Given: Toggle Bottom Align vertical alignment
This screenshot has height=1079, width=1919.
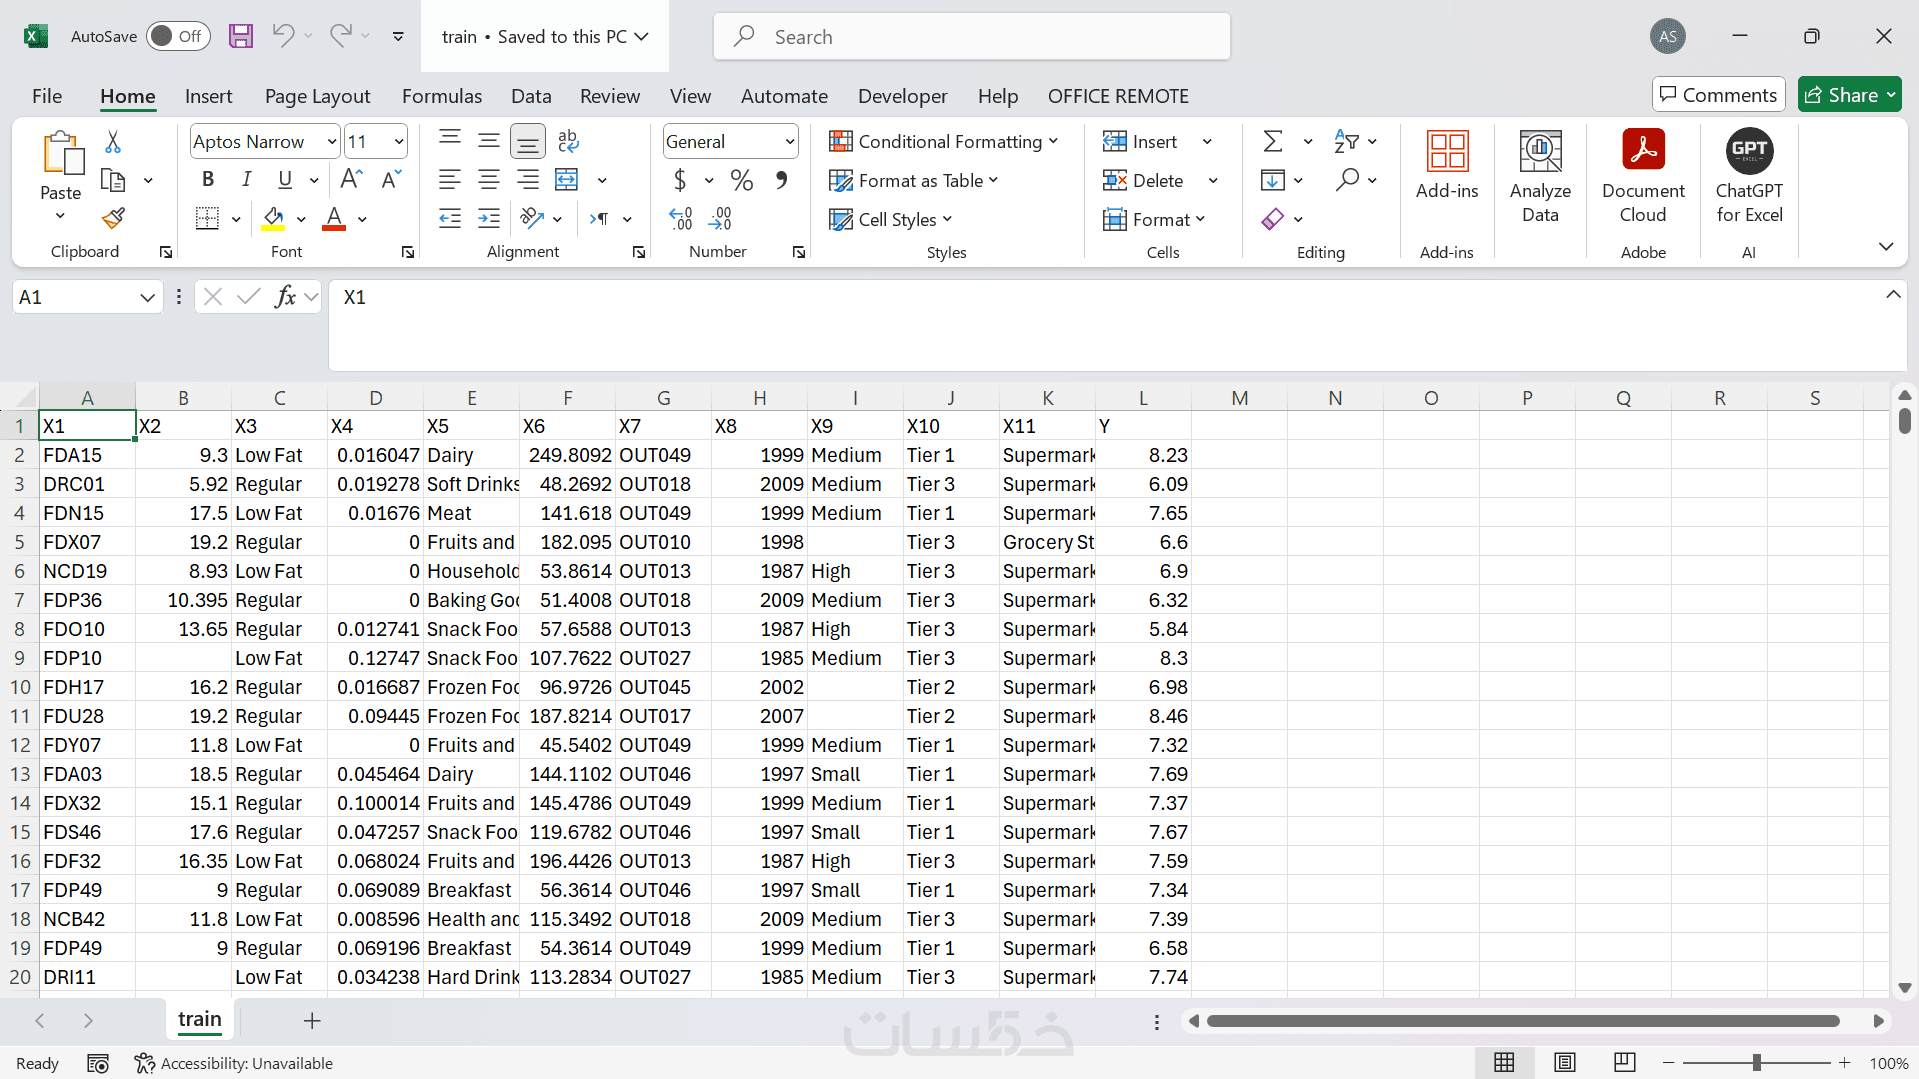Looking at the screenshot, I should (x=528, y=142).
